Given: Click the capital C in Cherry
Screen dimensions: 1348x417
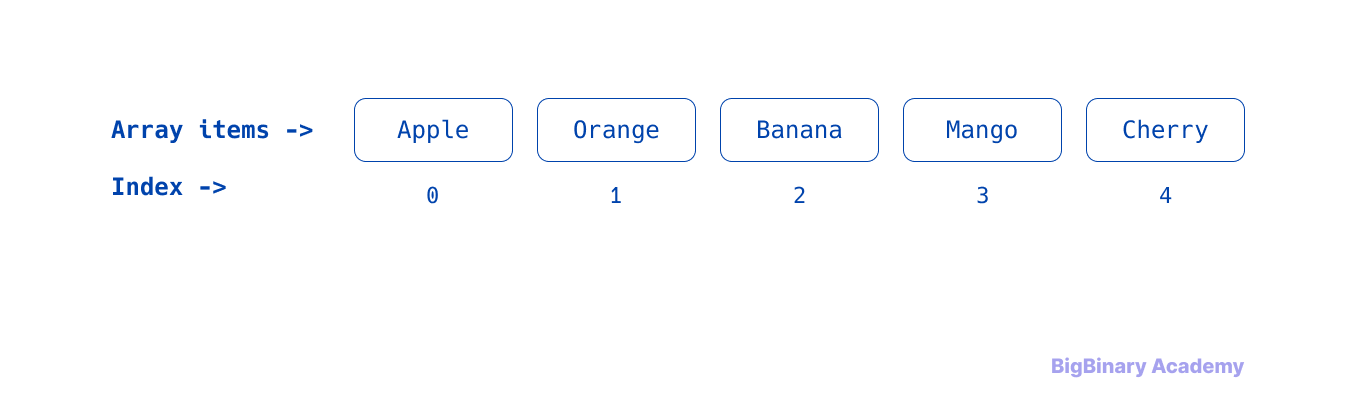Looking at the screenshot, I should (x=1129, y=130).
